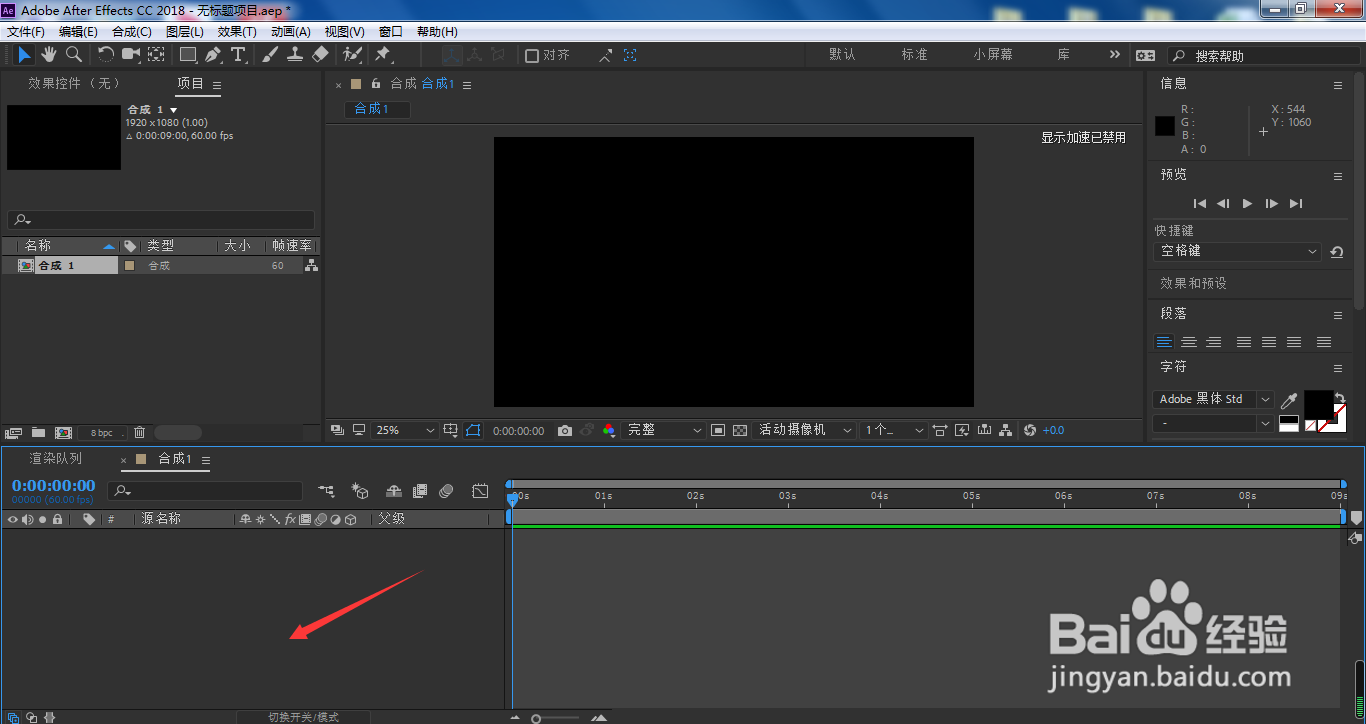Viewport: 1366px width, 724px height.
Task: Click the snapshot camera icon in viewer
Action: click(565, 430)
